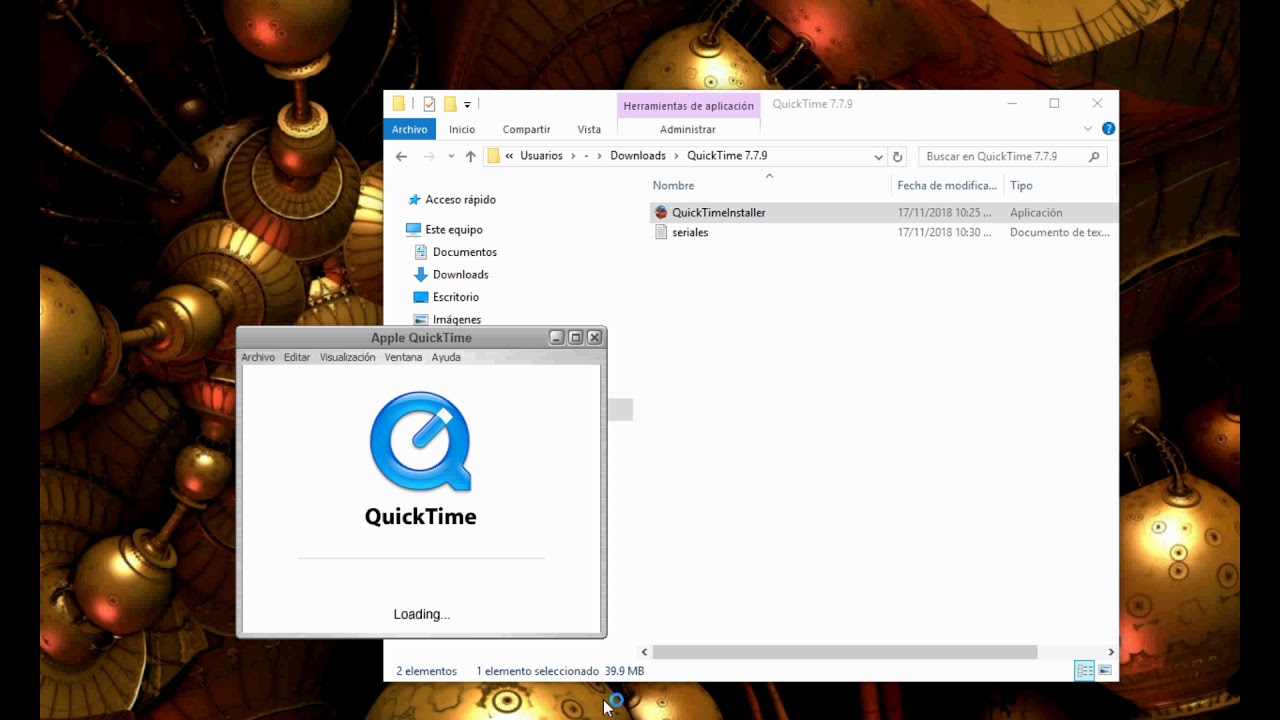1280x720 pixels.
Task: Open the Administrar ribbon tab
Action: 688,129
